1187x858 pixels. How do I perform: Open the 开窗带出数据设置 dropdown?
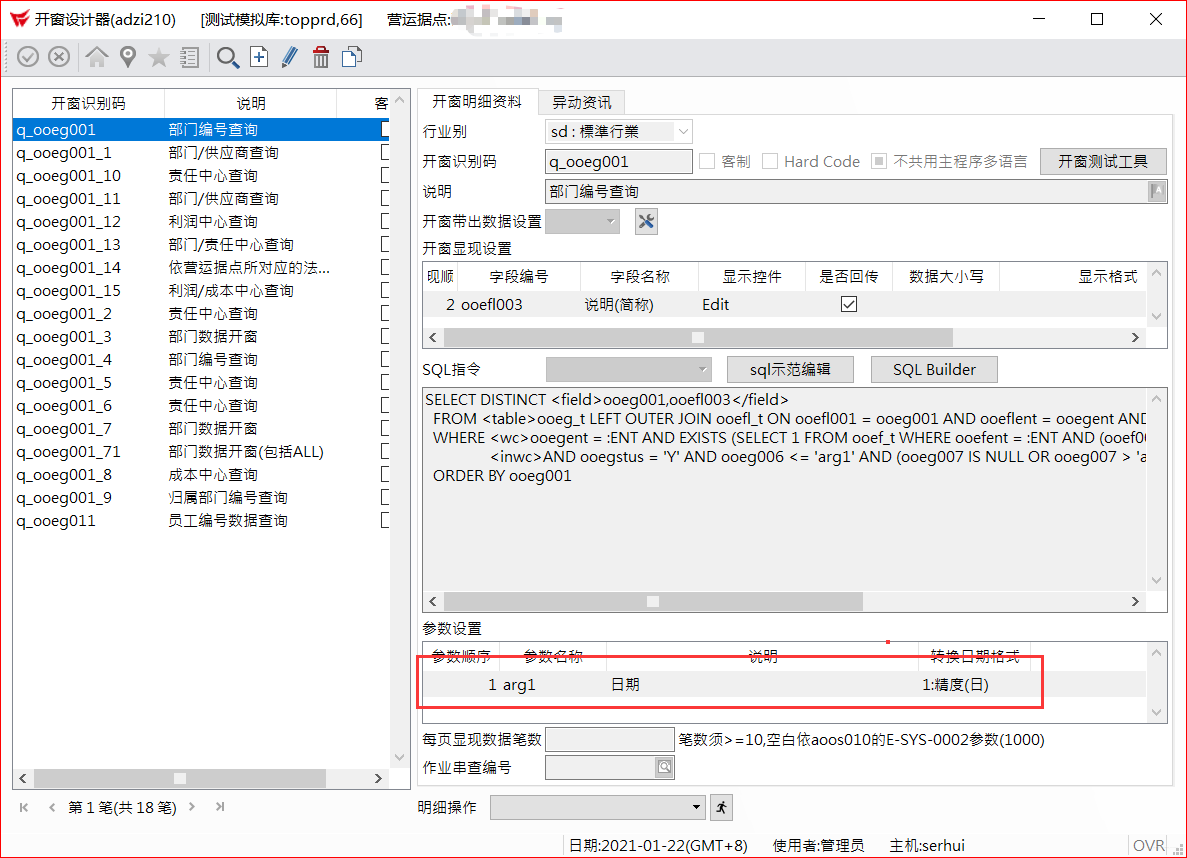coord(610,222)
